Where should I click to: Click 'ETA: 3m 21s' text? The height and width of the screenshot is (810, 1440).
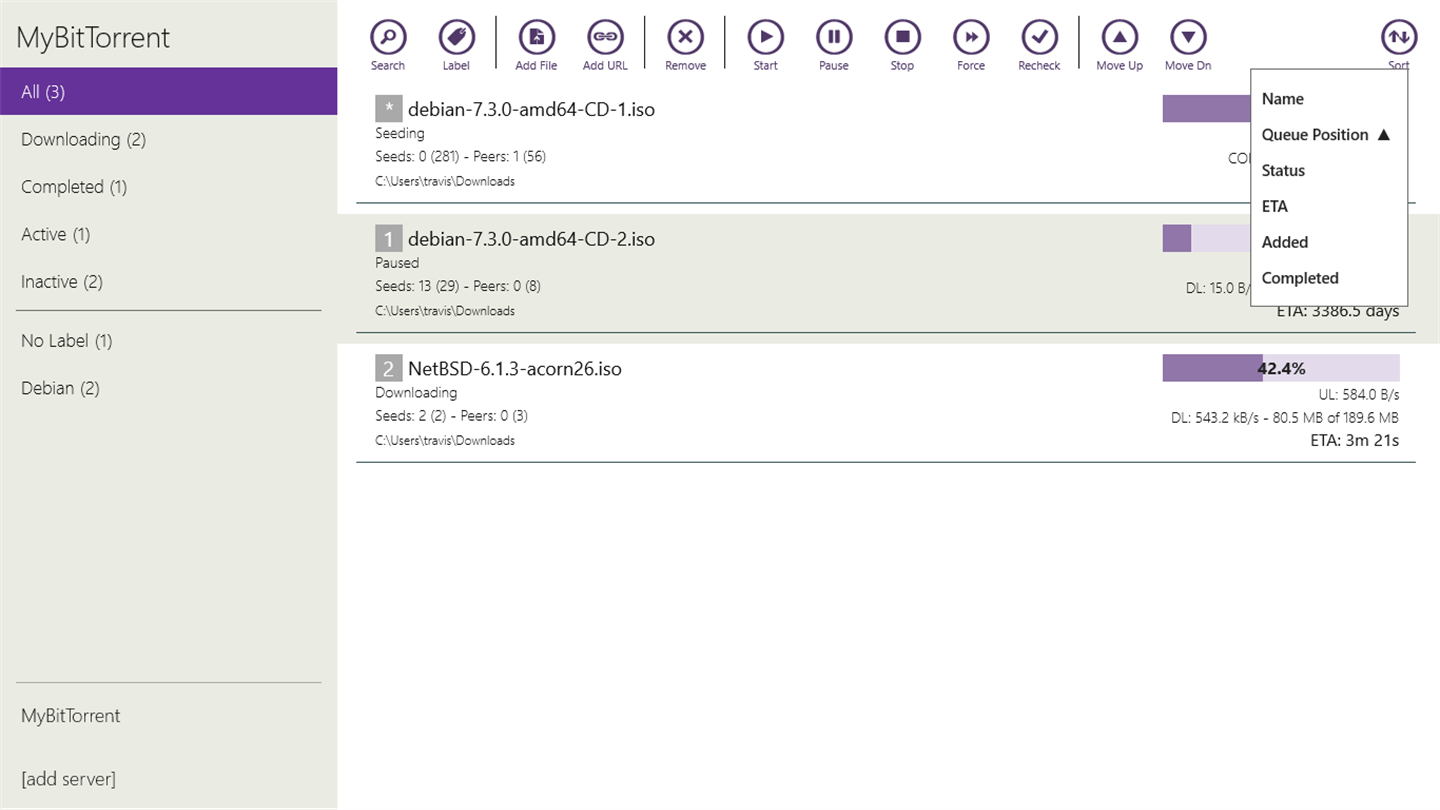(1355, 440)
